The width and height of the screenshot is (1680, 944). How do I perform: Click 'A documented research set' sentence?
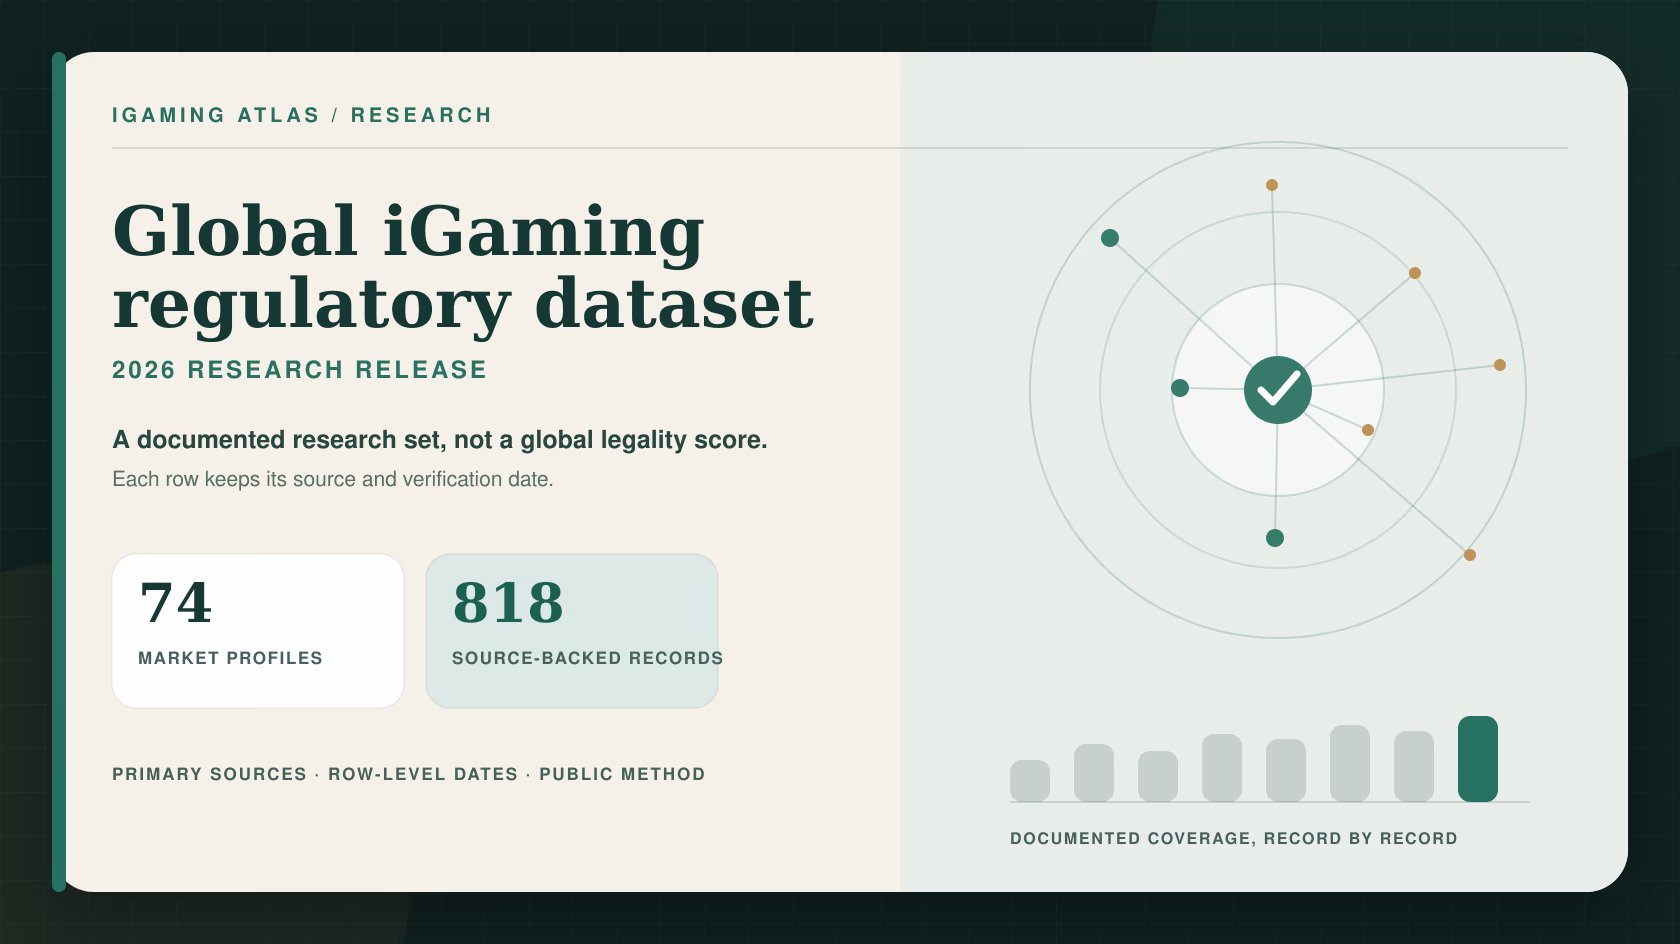coord(440,440)
